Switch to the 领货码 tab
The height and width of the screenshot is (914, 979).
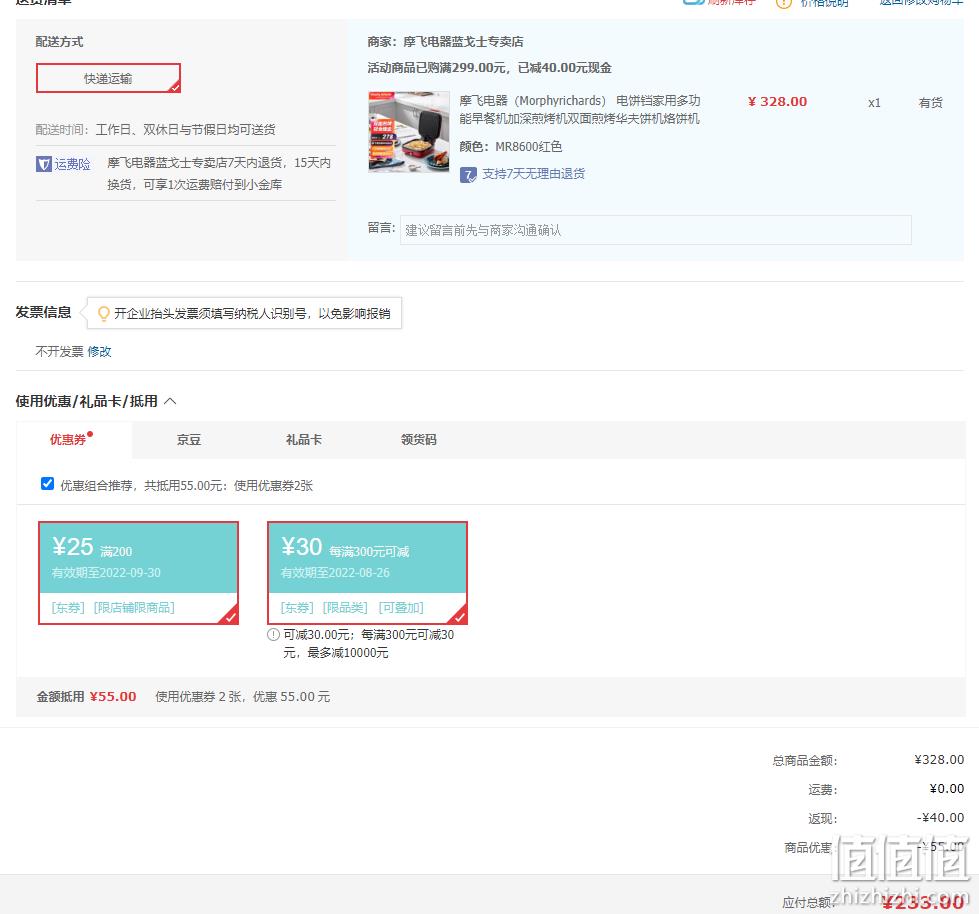click(418, 440)
